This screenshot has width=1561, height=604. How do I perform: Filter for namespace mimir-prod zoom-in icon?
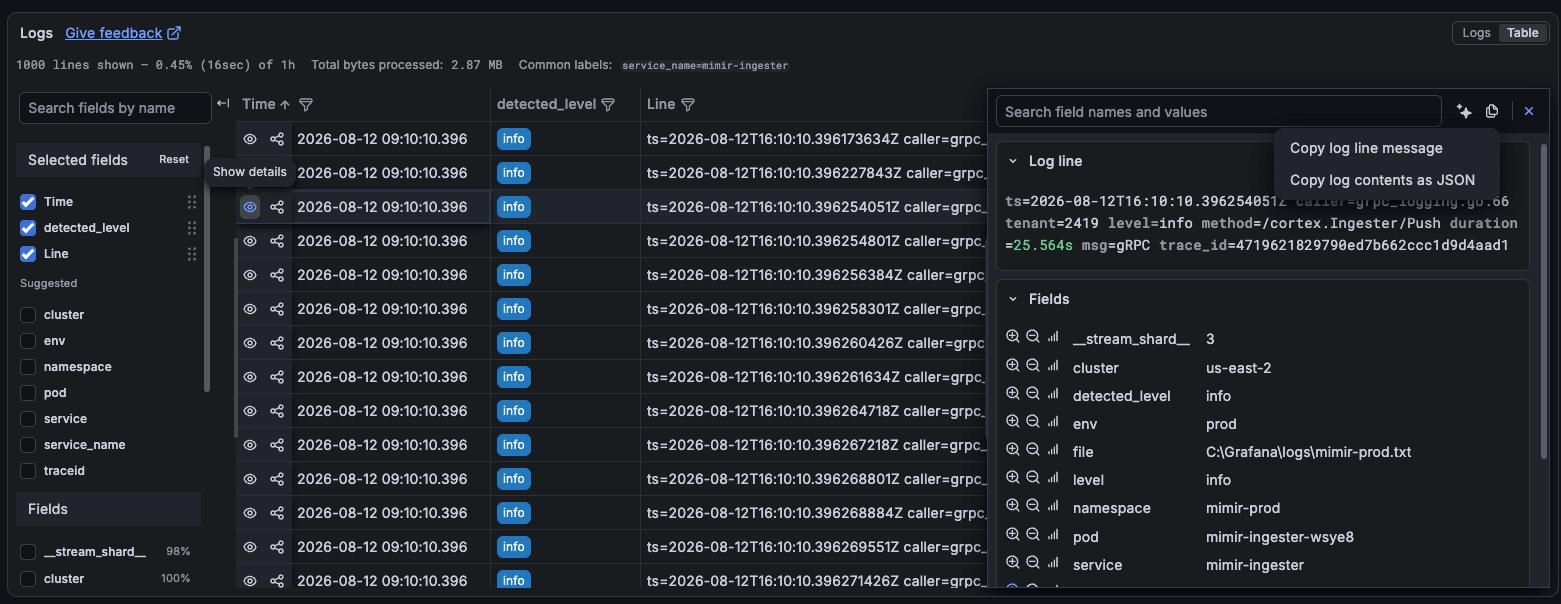pyautogui.click(x=1013, y=507)
